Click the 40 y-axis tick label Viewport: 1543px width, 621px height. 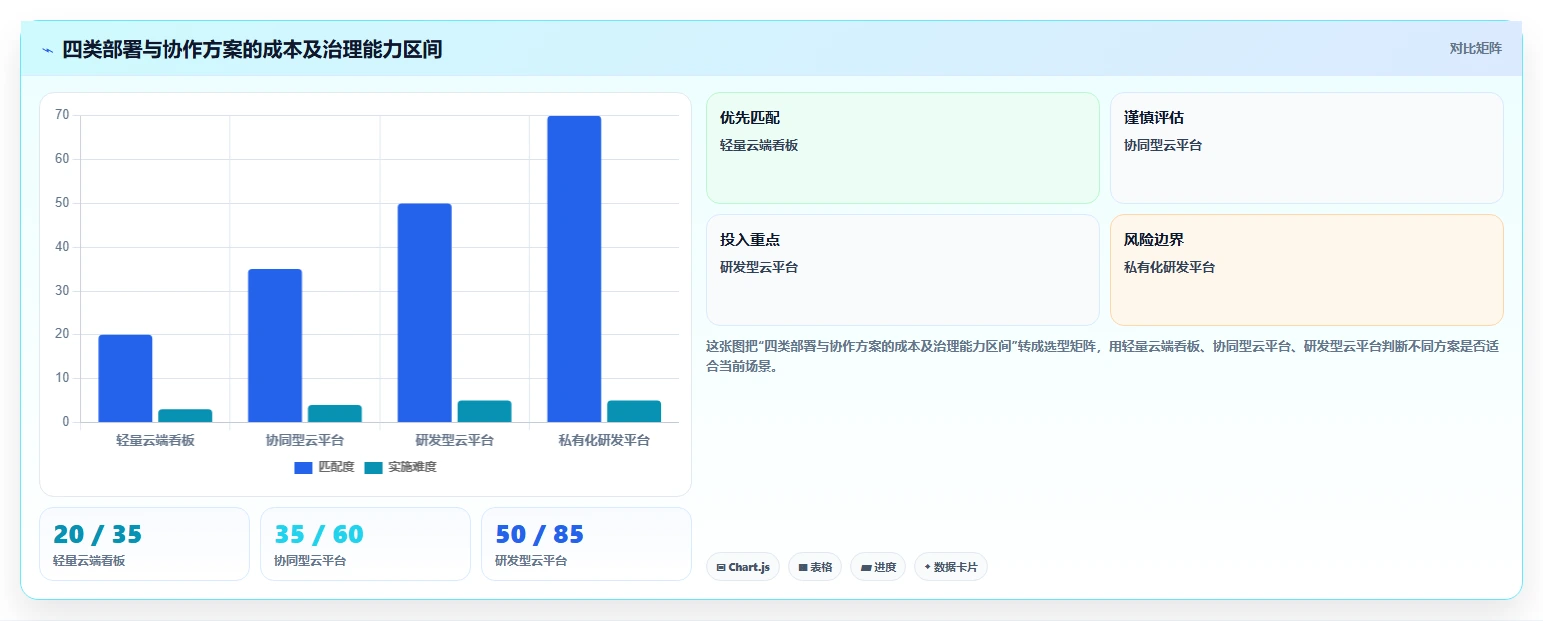click(62, 247)
